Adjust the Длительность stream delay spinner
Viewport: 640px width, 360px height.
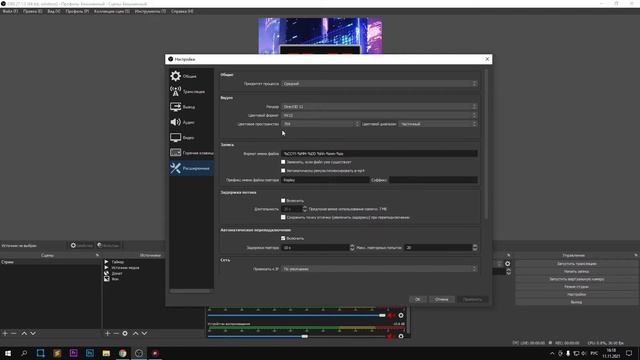click(x=304, y=209)
